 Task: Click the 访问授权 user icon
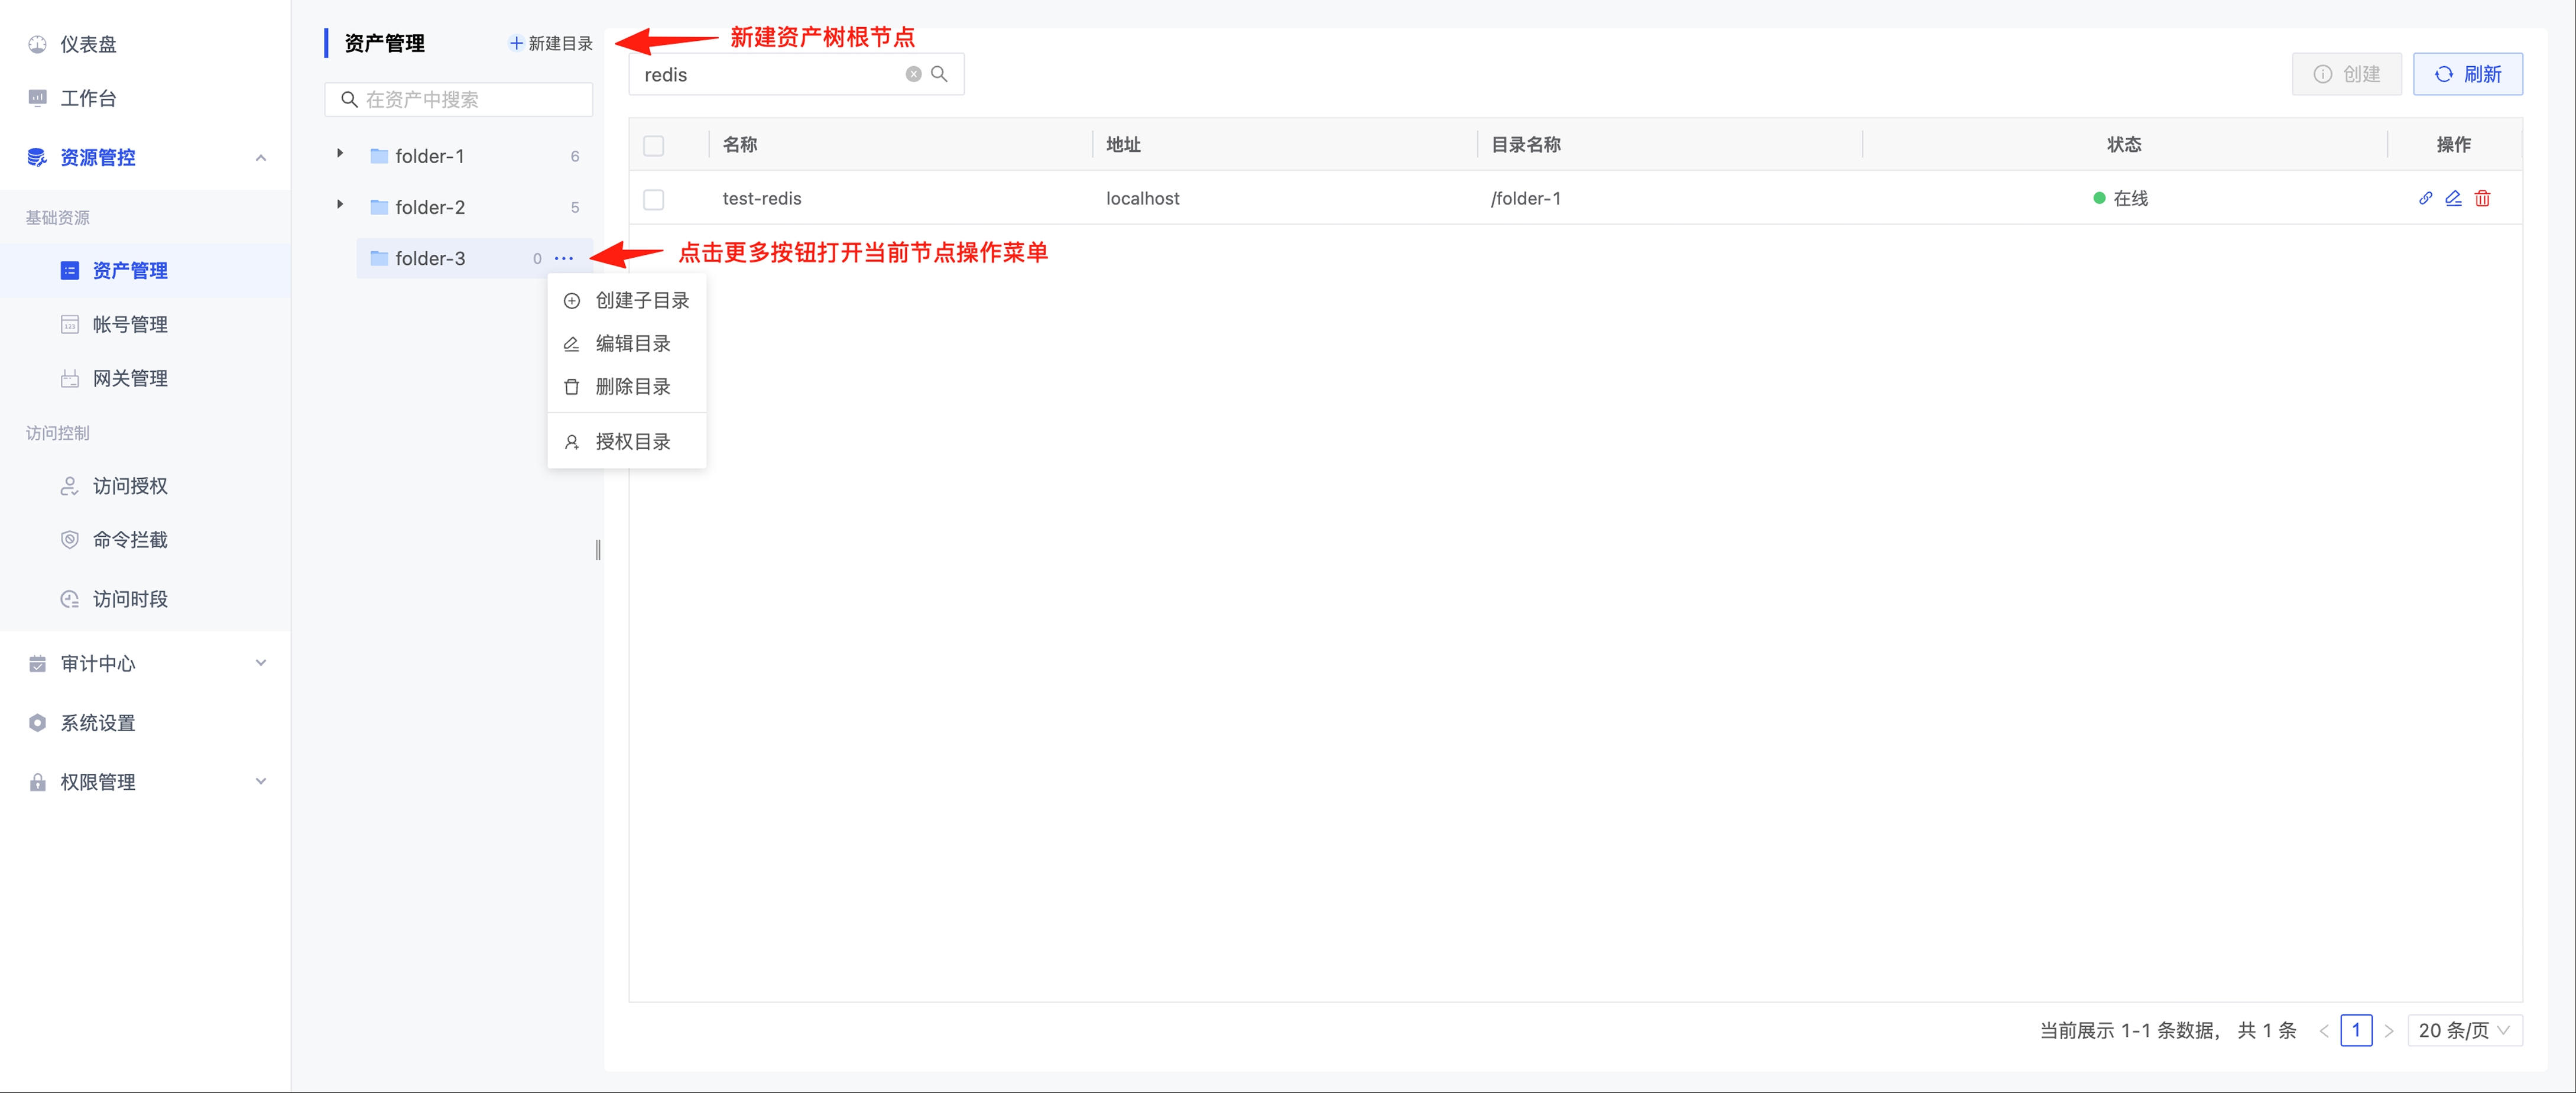tap(70, 486)
